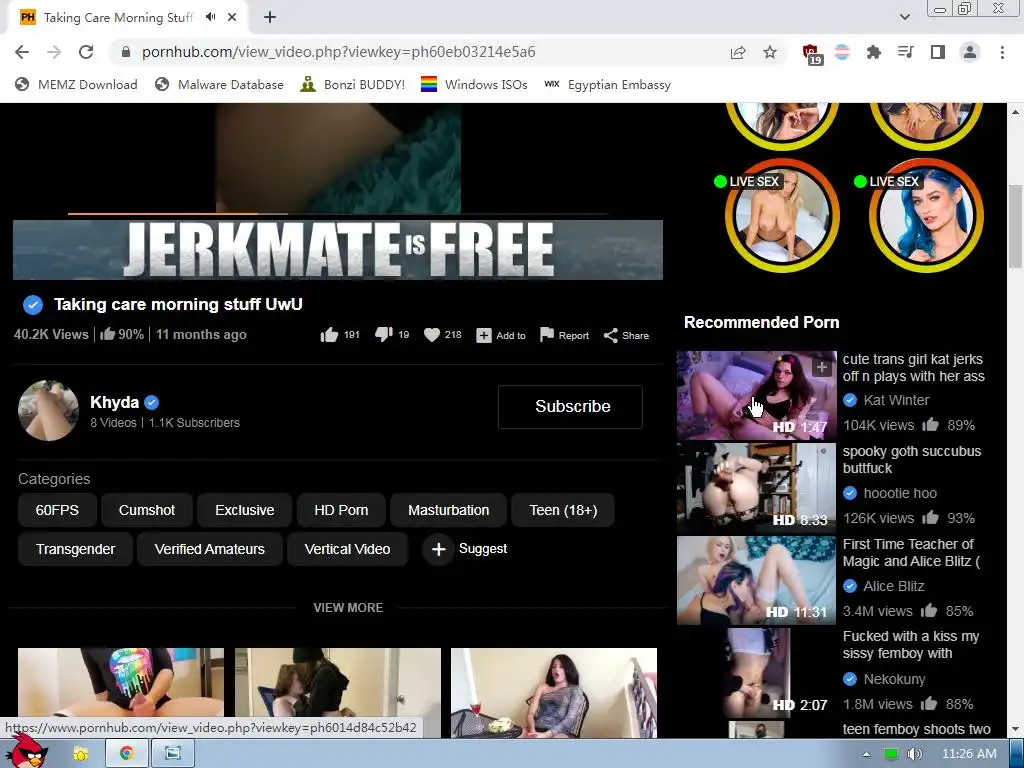
Task: Expand the tab search chevron
Action: click(x=904, y=17)
